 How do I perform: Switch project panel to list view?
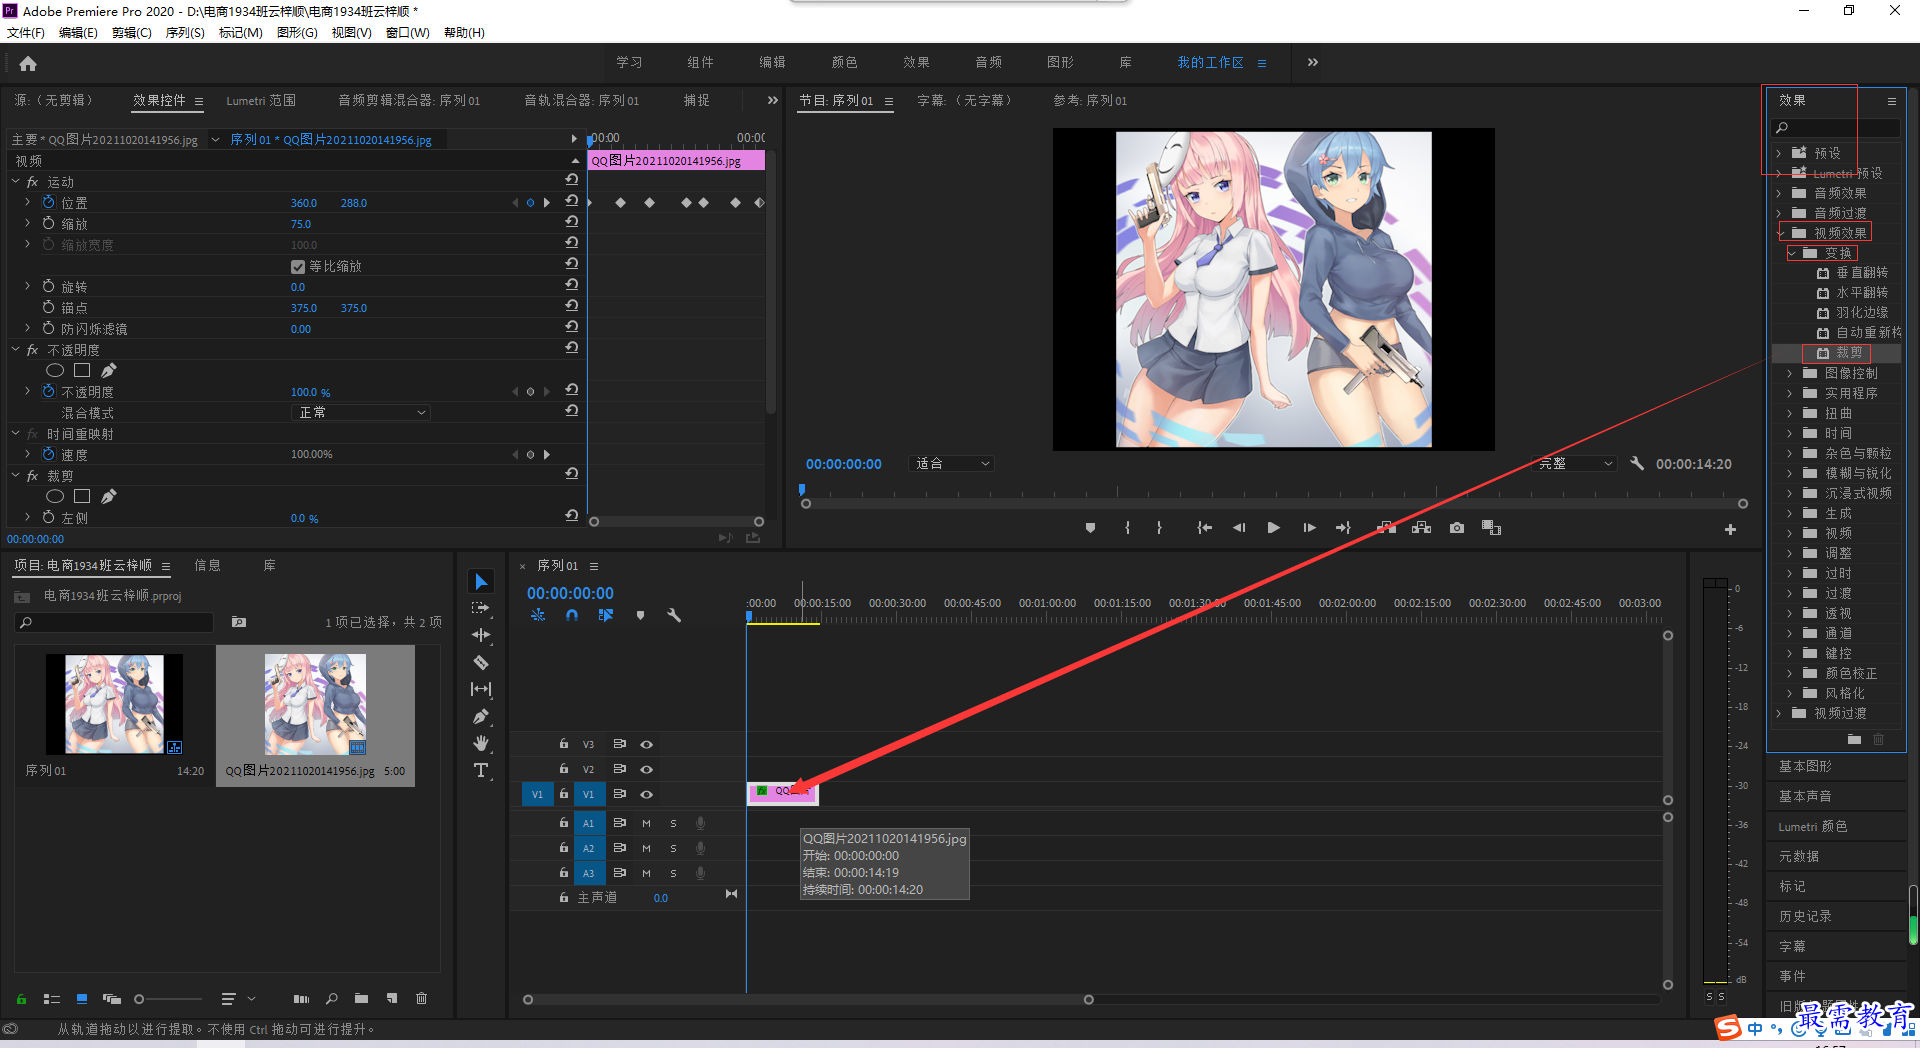52,998
